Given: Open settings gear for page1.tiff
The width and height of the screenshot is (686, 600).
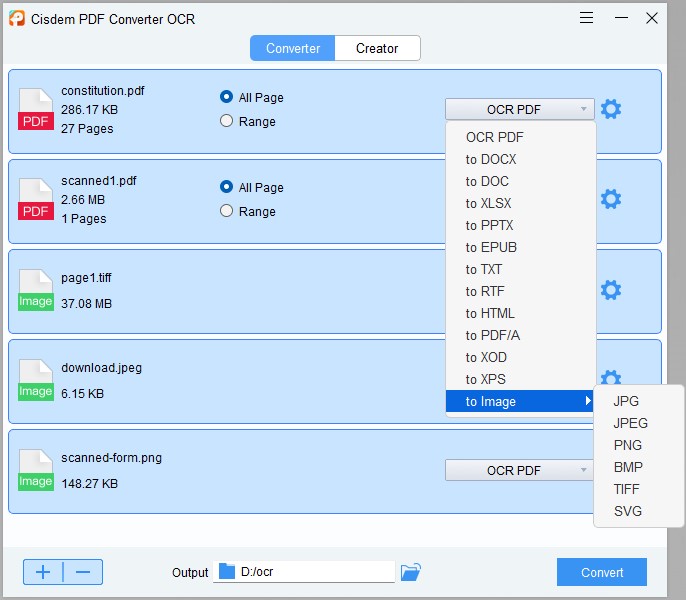Looking at the screenshot, I should pyautogui.click(x=610, y=290).
